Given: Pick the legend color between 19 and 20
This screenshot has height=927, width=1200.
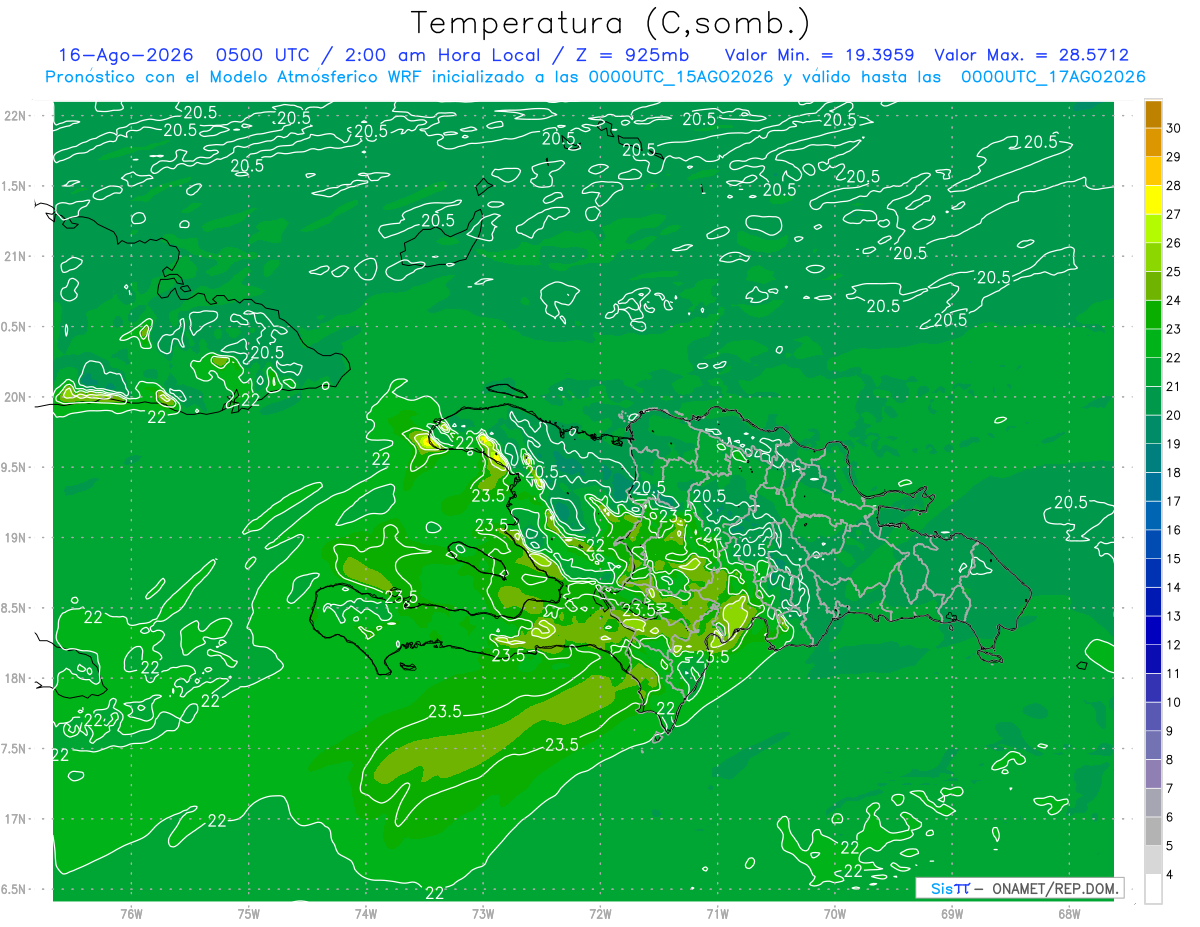Looking at the screenshot, I should (x=1153, y=430).
